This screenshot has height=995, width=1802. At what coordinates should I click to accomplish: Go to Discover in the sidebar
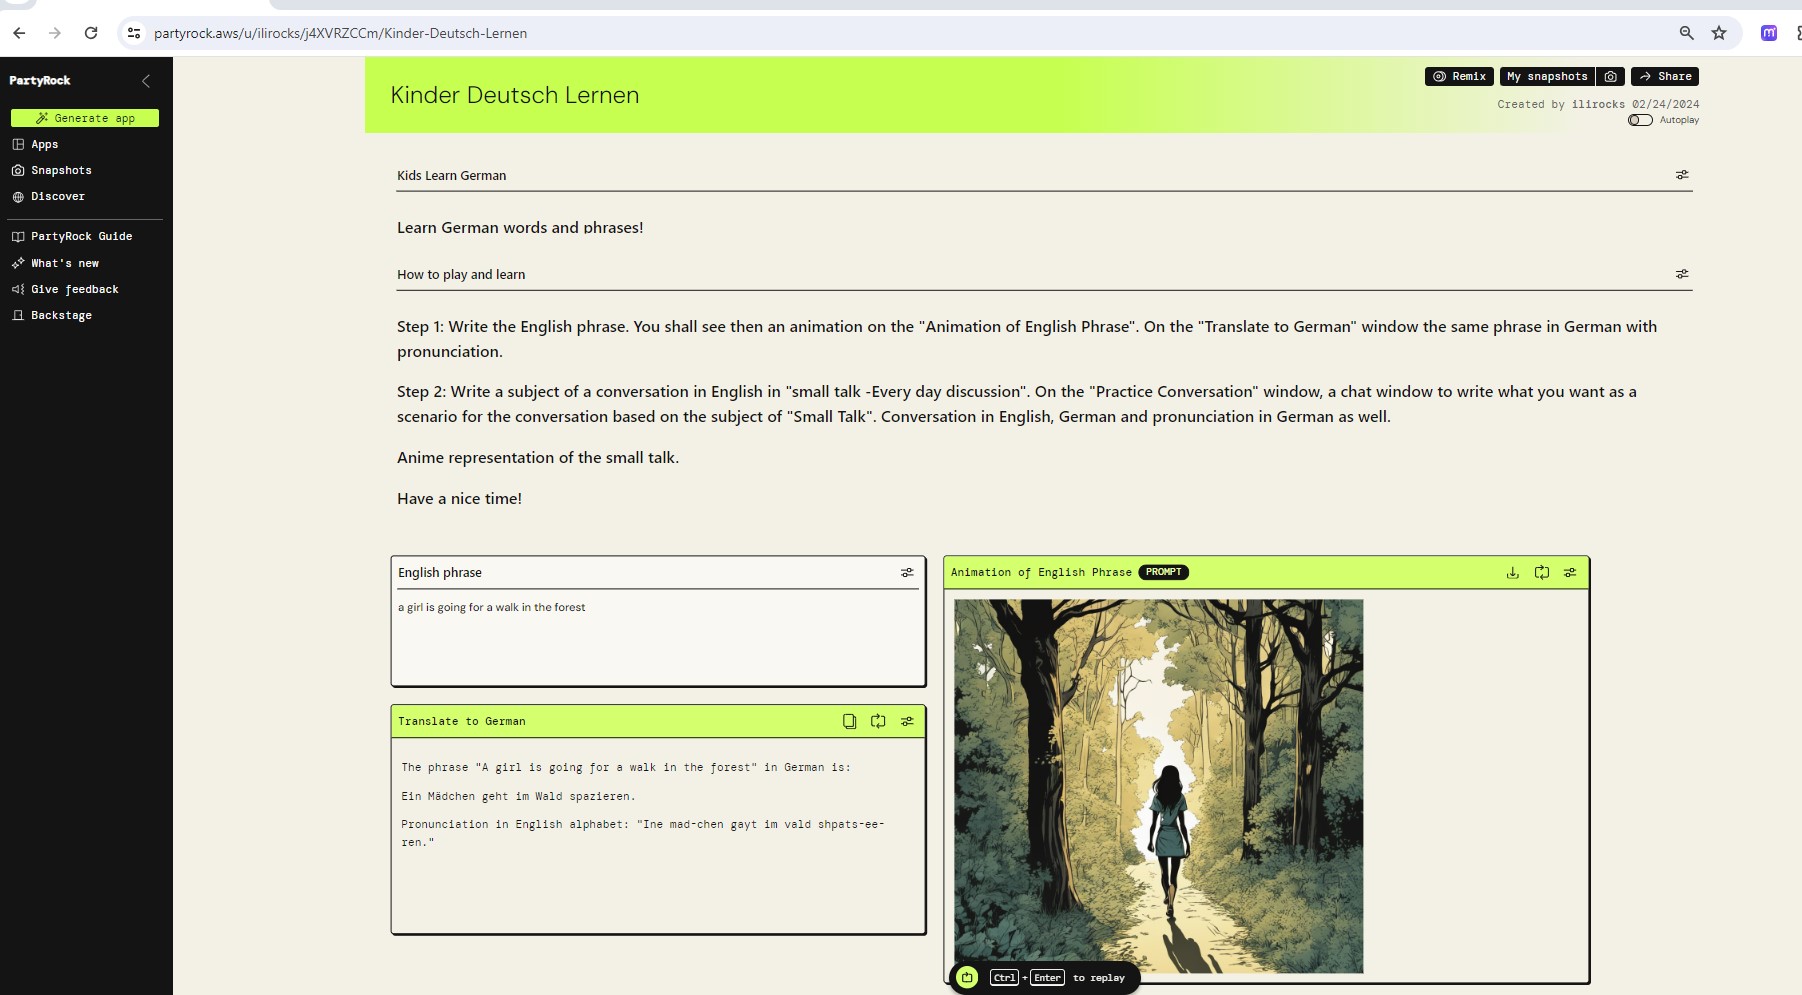coord(57,197)
